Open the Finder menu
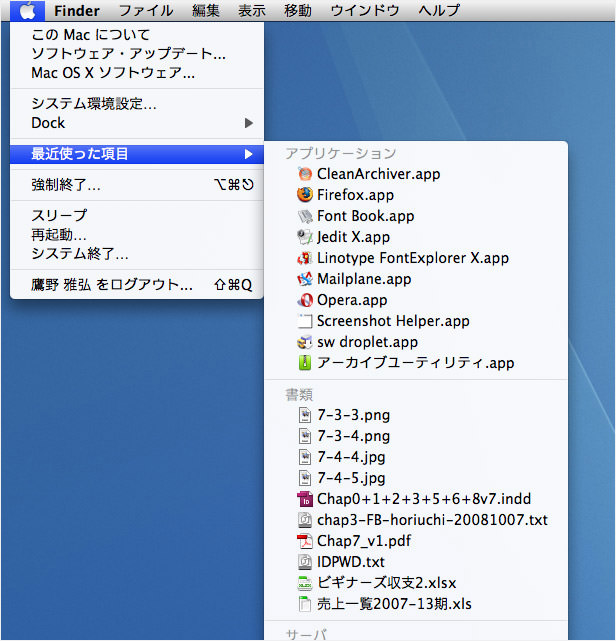The image size is (616, 641). pos(77,11)
